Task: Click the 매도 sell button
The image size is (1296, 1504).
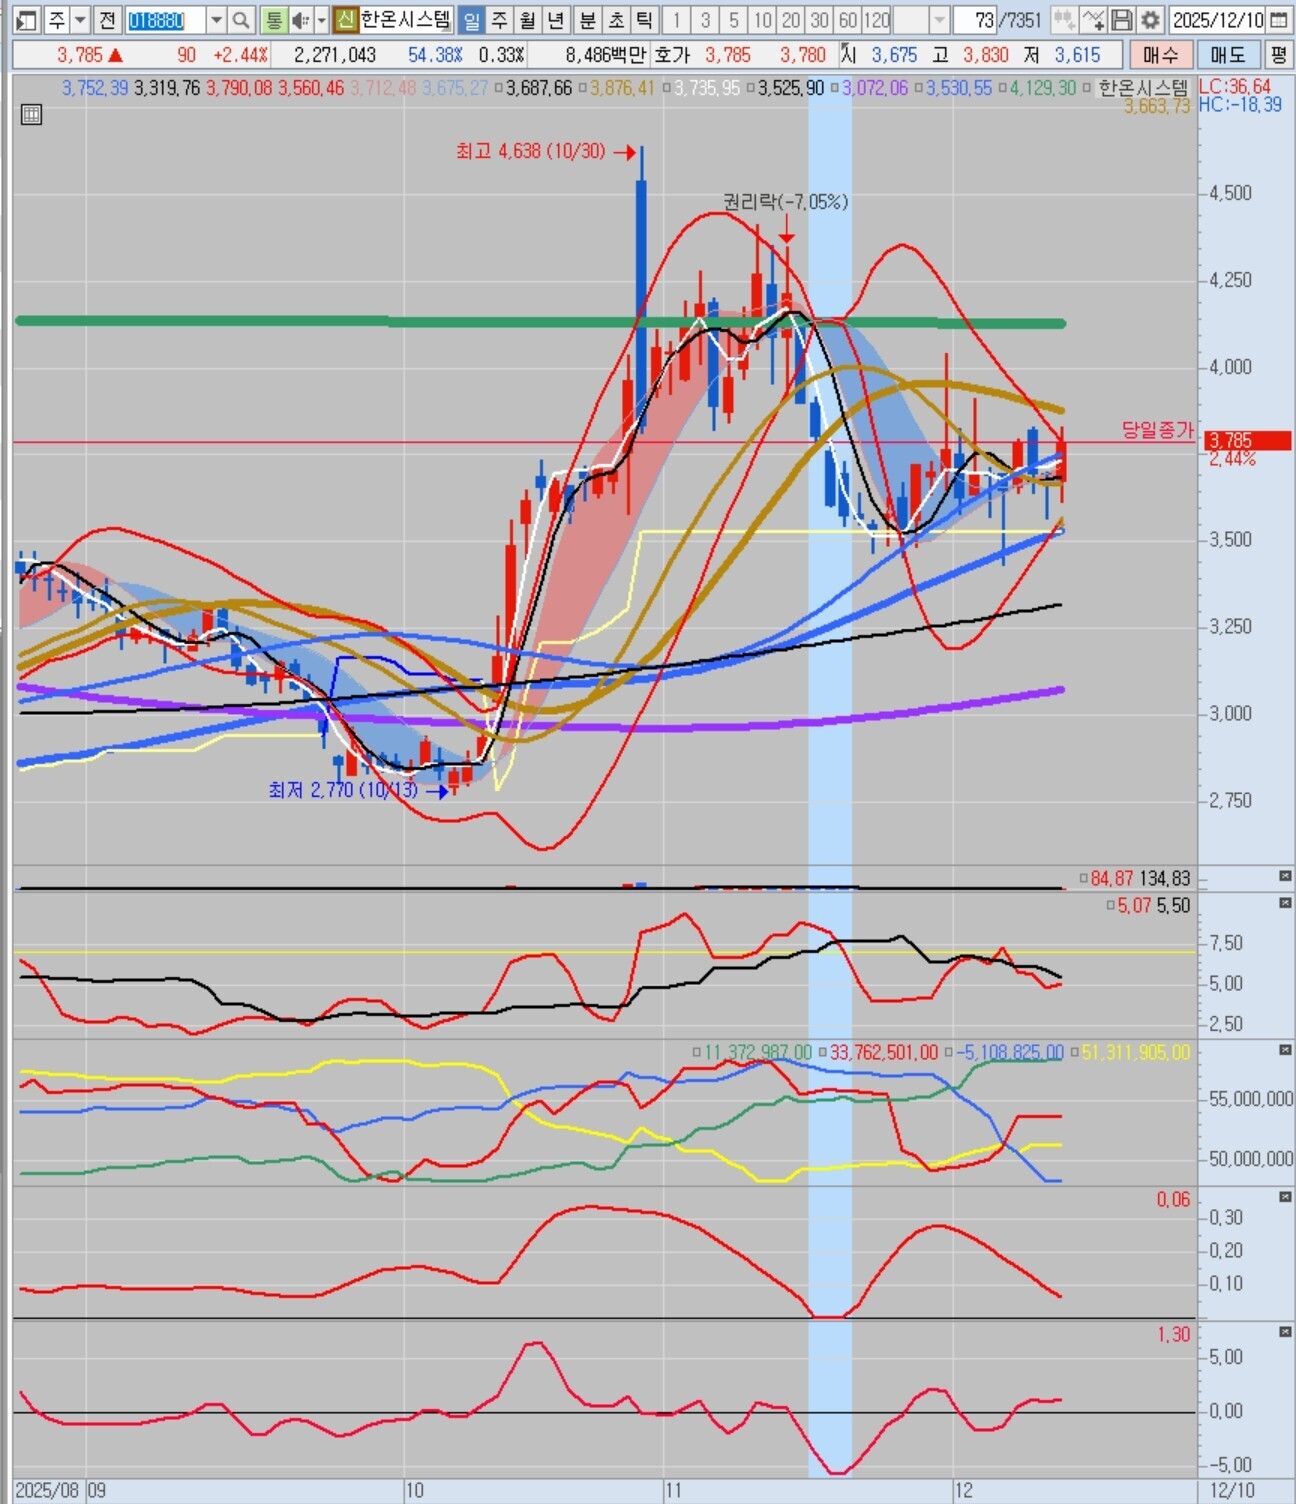Action: tap(1227, 54)
